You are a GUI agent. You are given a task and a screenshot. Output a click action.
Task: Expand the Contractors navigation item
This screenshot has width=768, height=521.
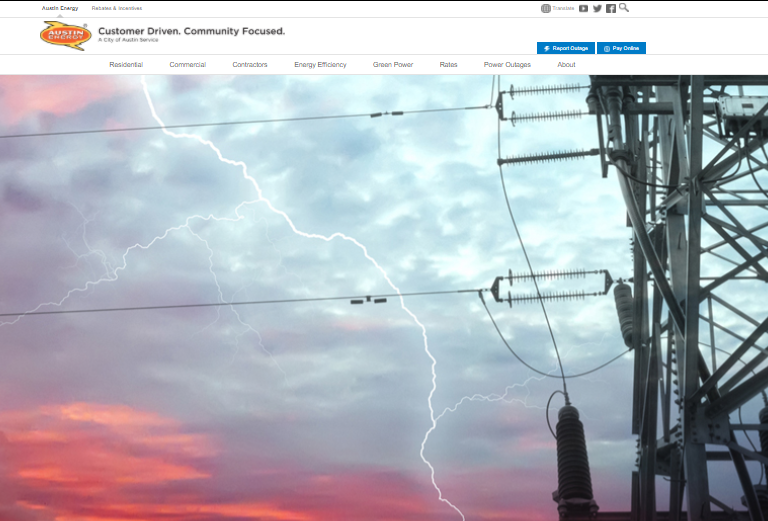click(250, 65)
